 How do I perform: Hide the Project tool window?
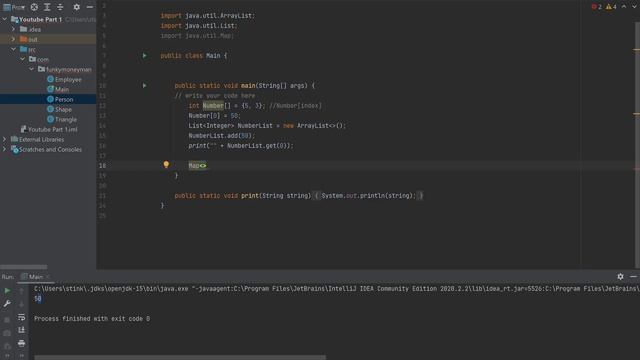coord(90,7)
